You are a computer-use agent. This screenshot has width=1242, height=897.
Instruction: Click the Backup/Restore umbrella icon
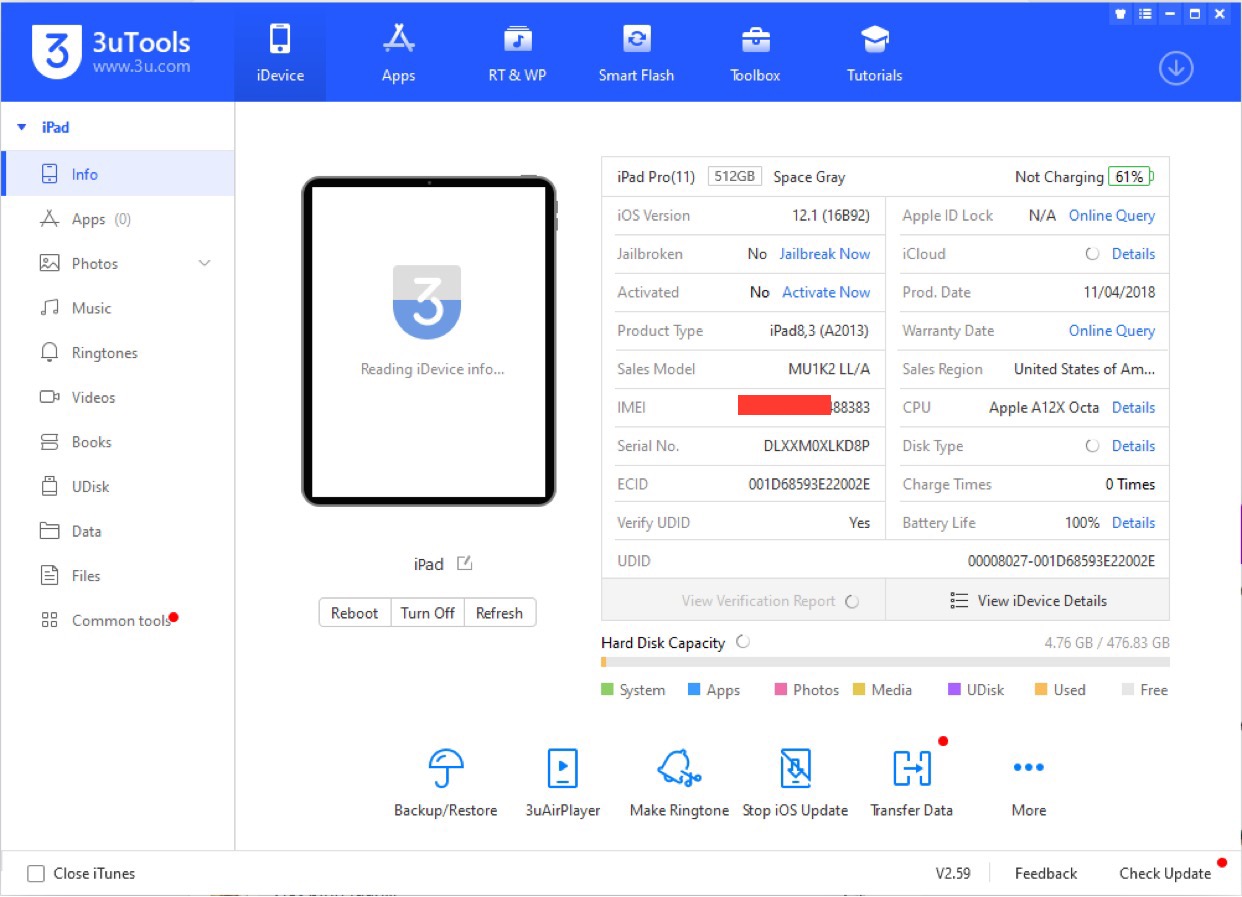coord(445,768)
